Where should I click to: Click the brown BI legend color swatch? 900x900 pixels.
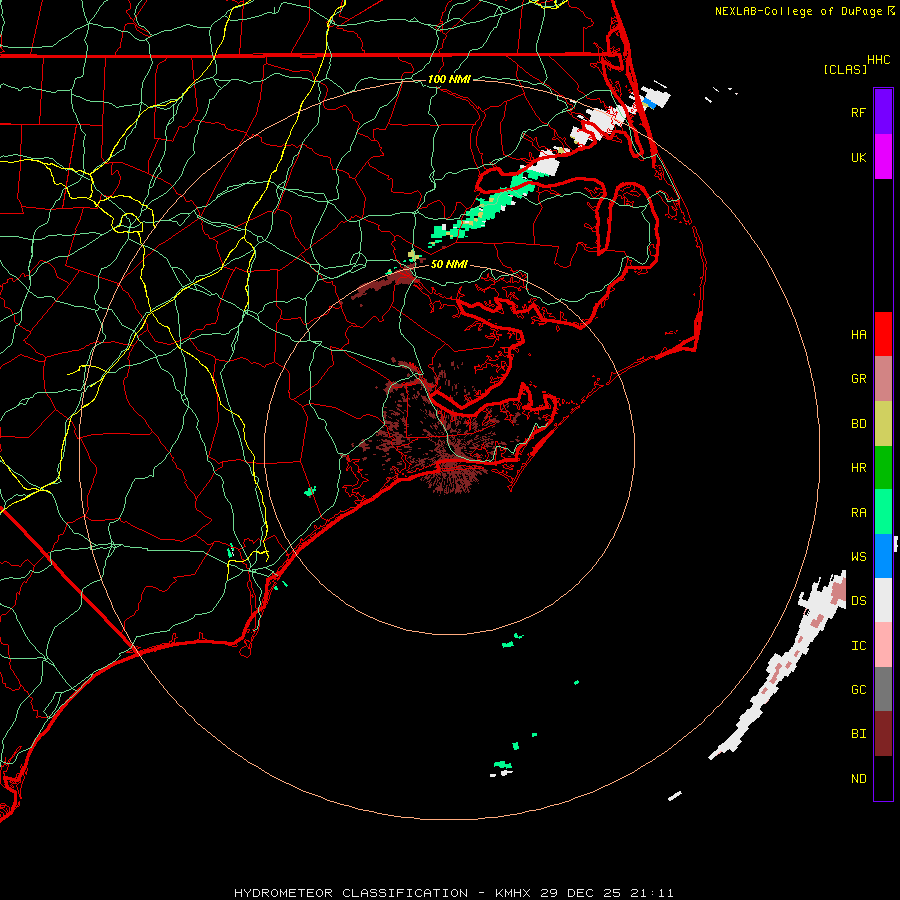point(883,734)
